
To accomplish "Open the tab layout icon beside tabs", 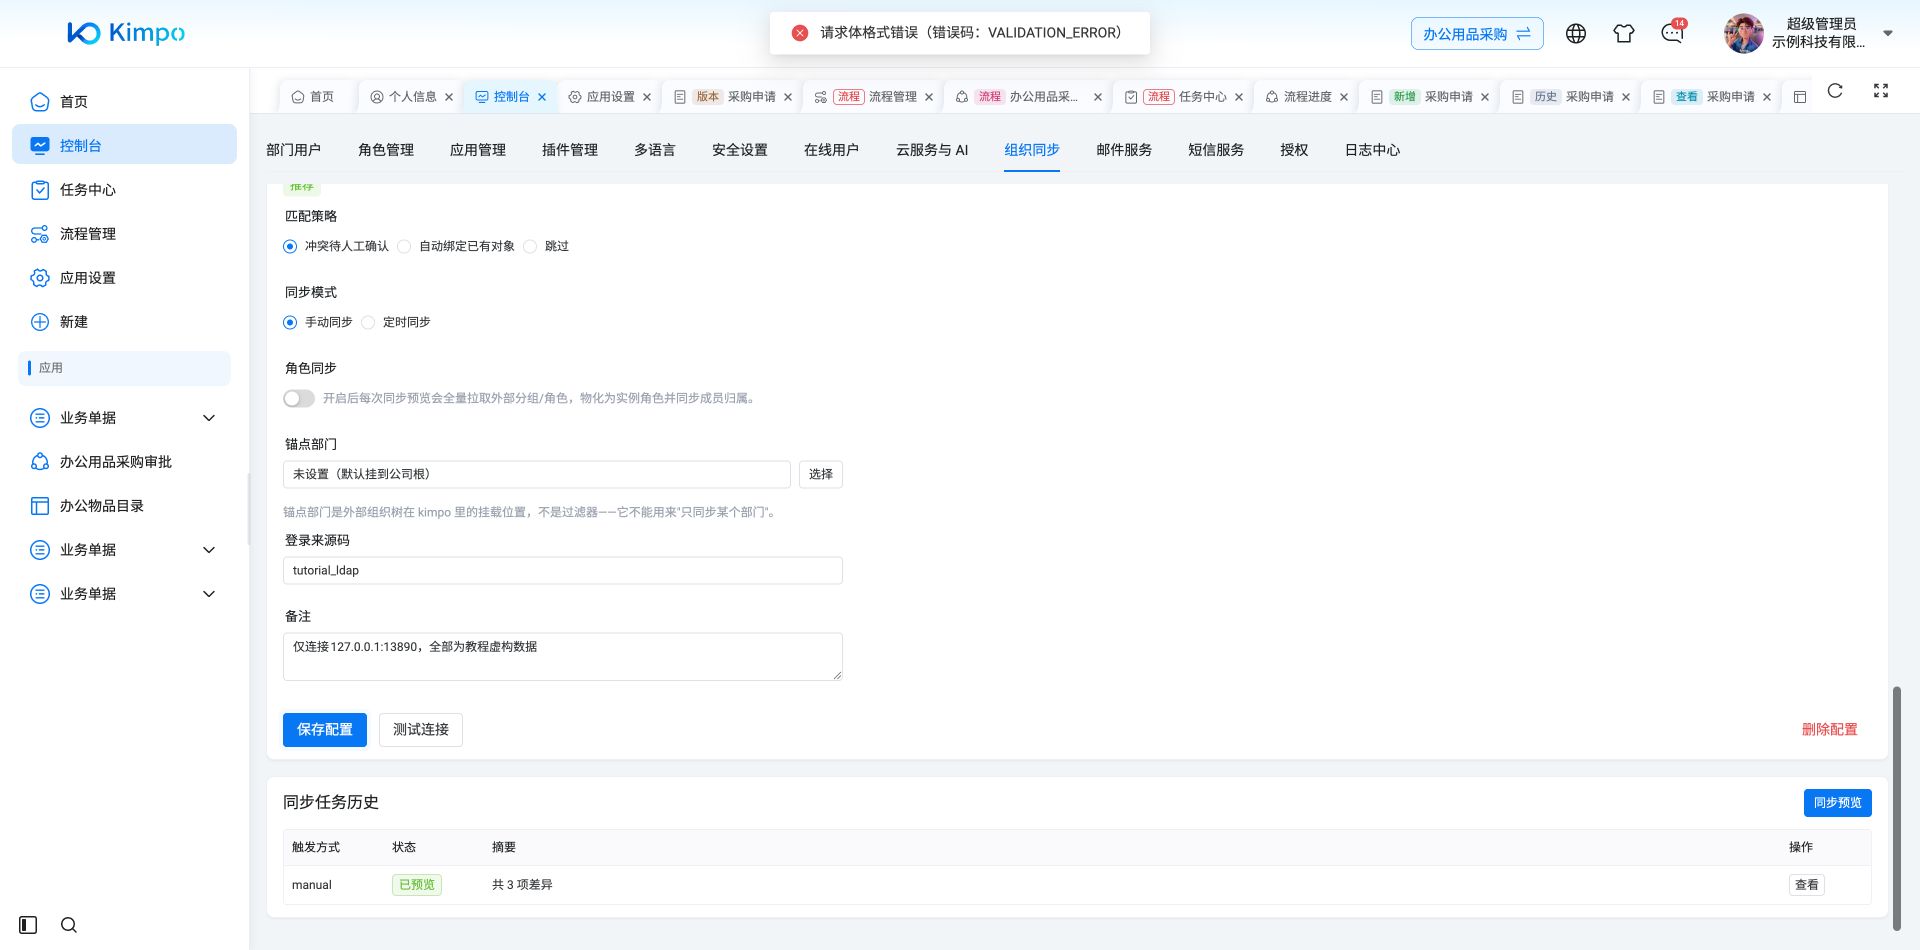I will point(1800,97).
